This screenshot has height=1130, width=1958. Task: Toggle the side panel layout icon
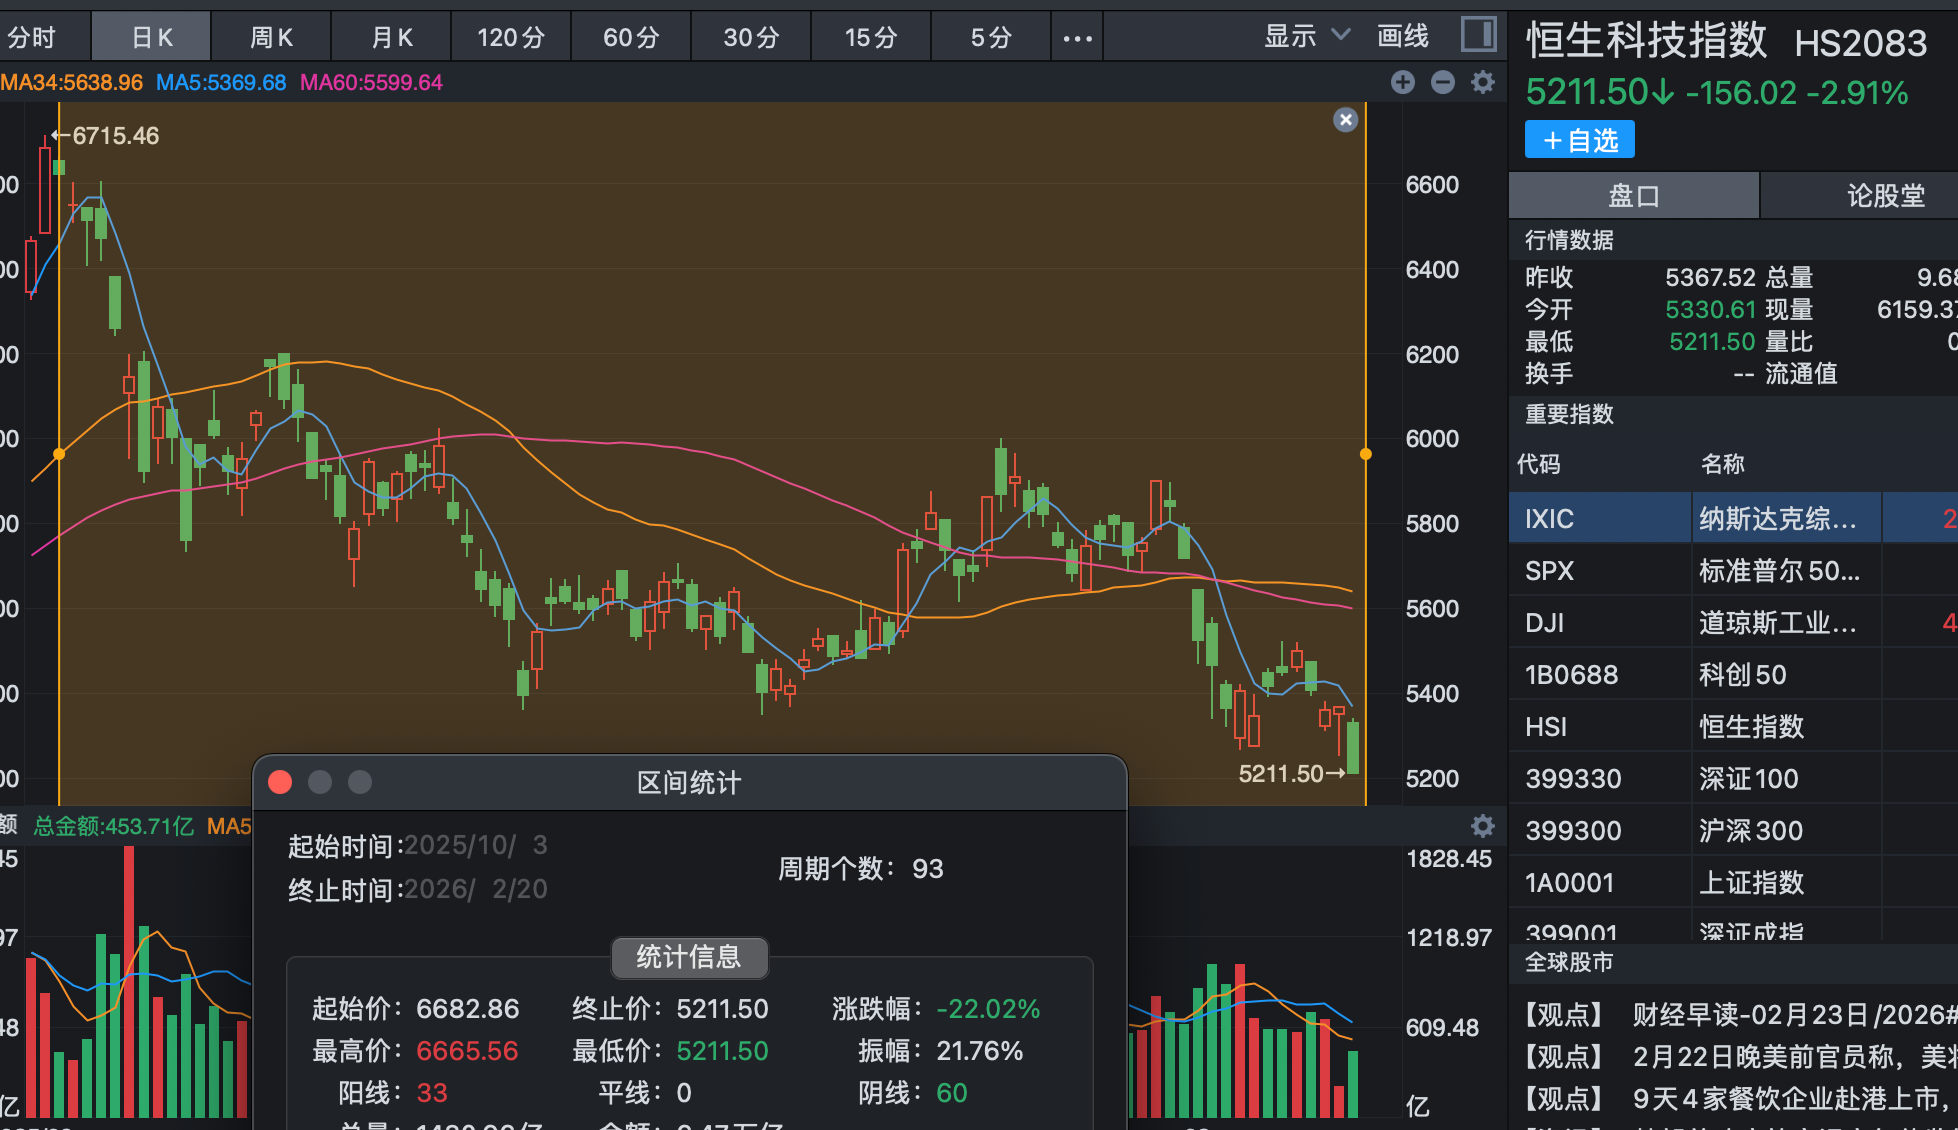1478,35
